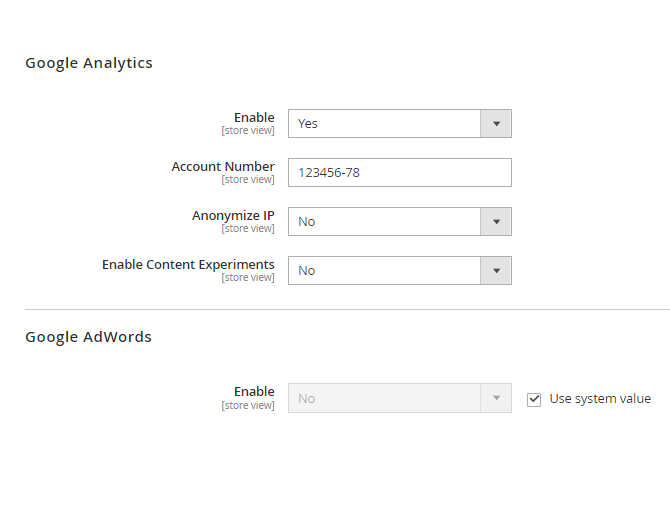Screen dimensions: 670x505
Task: Open the Enable Content Experiments dropdown
Action: [385, 270]
